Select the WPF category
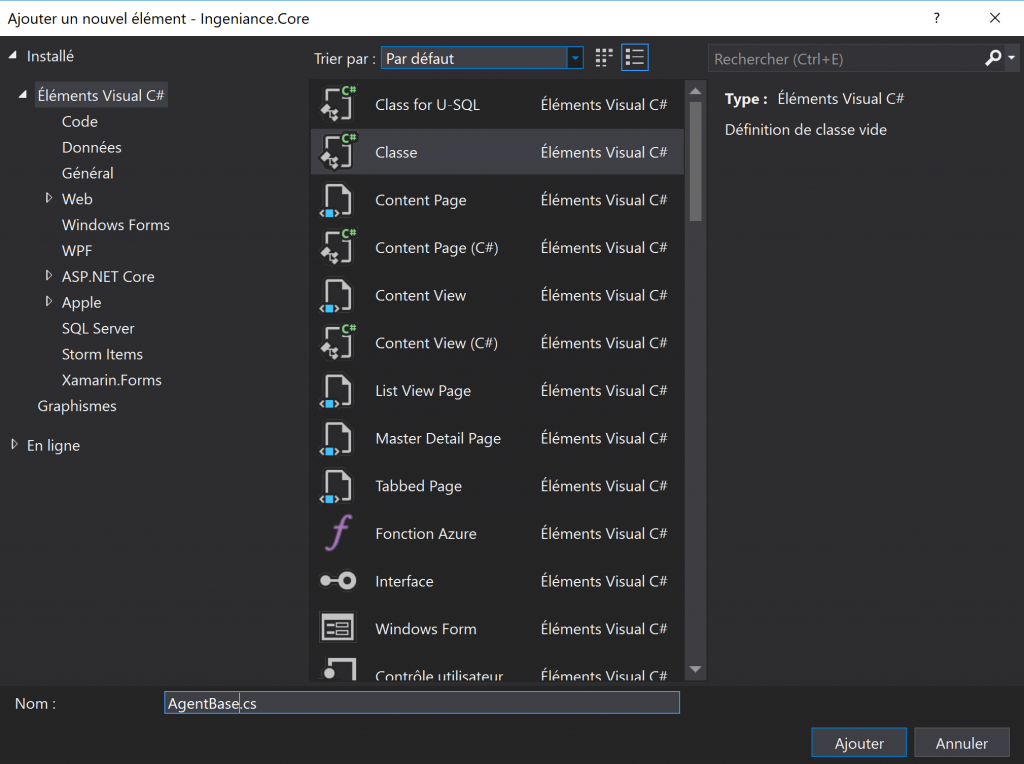Image resolution: width=1024 pixels, height=764 pixels. click(77, 251)
